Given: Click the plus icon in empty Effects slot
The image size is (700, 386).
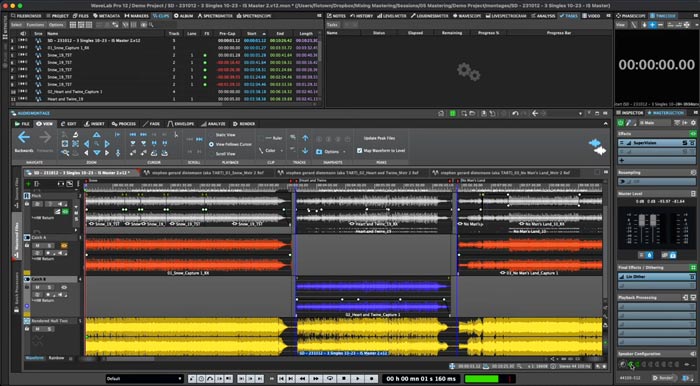Looking at the screenshot, I should tap(621, 160).
